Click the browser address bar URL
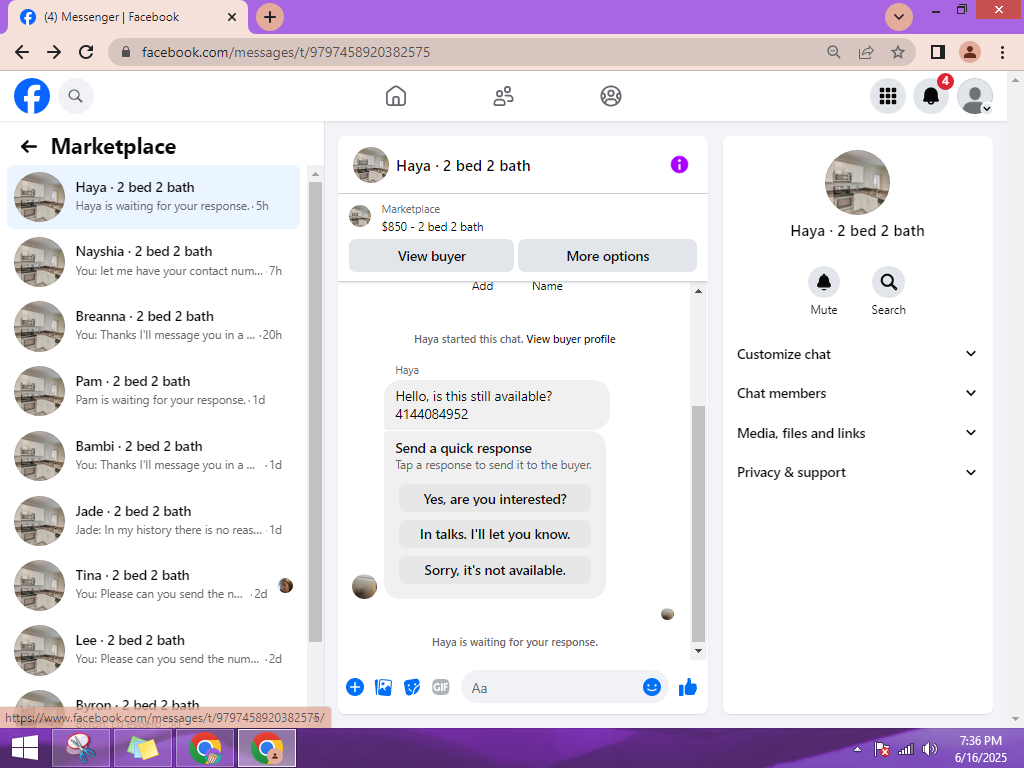 [285, 52]
